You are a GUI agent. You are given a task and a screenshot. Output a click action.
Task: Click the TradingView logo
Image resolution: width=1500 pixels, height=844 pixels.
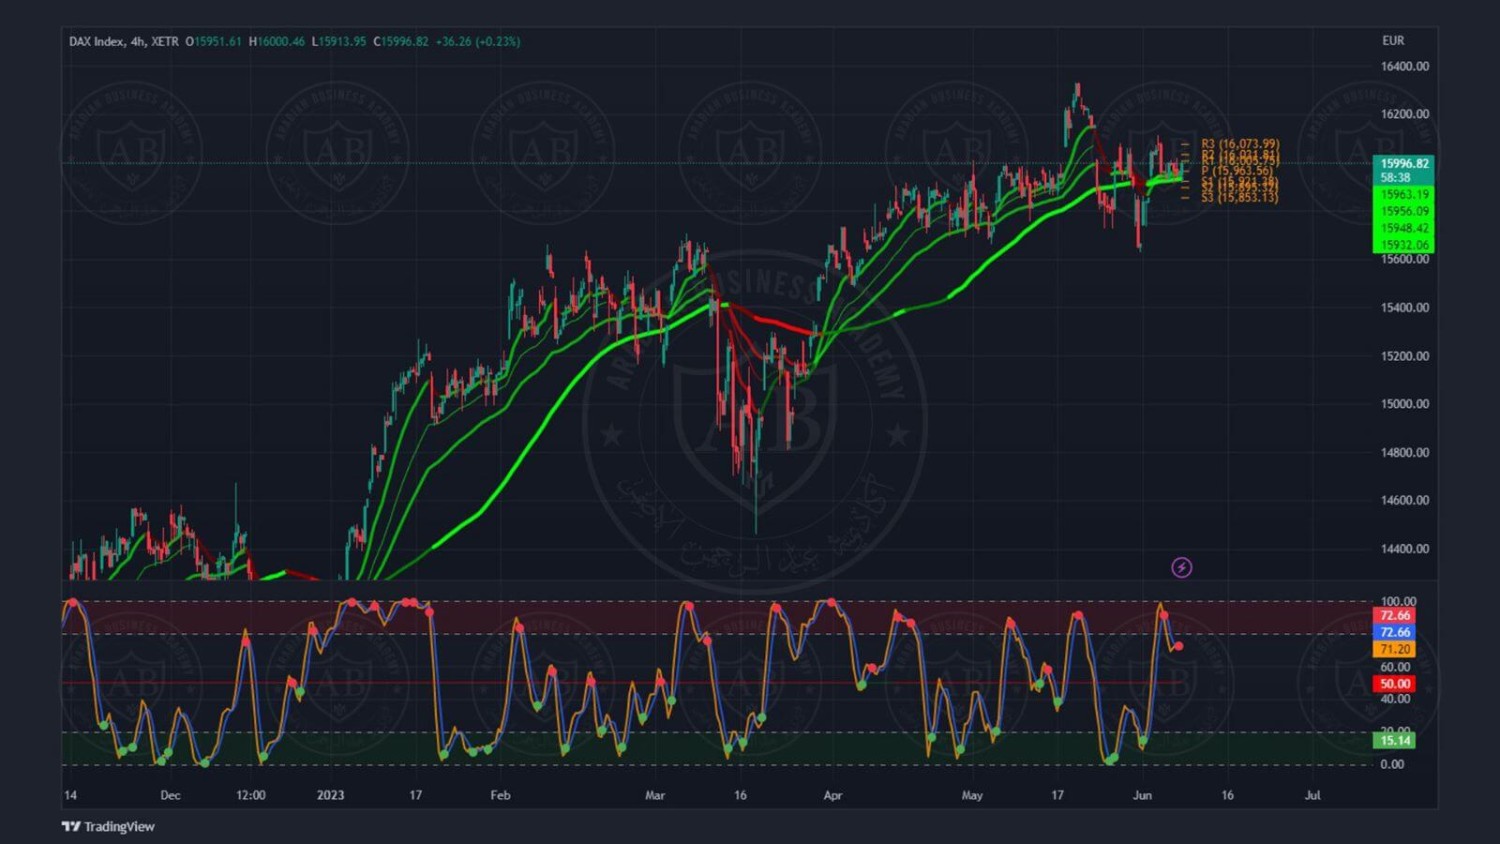108,826
